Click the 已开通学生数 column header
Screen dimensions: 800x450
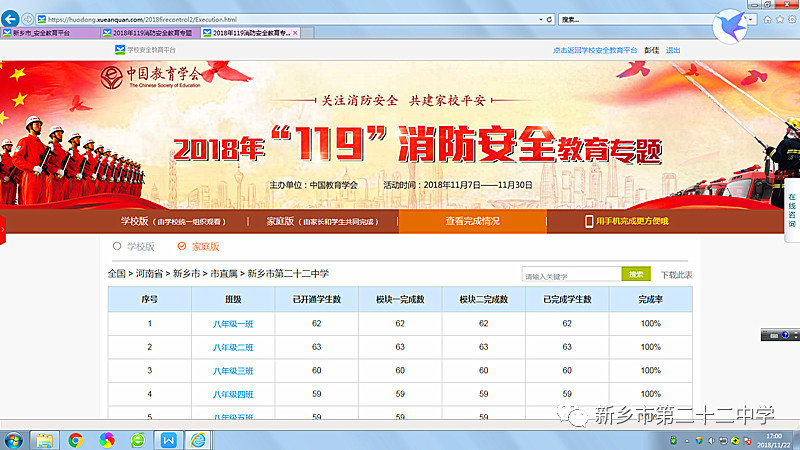point(316,299)
